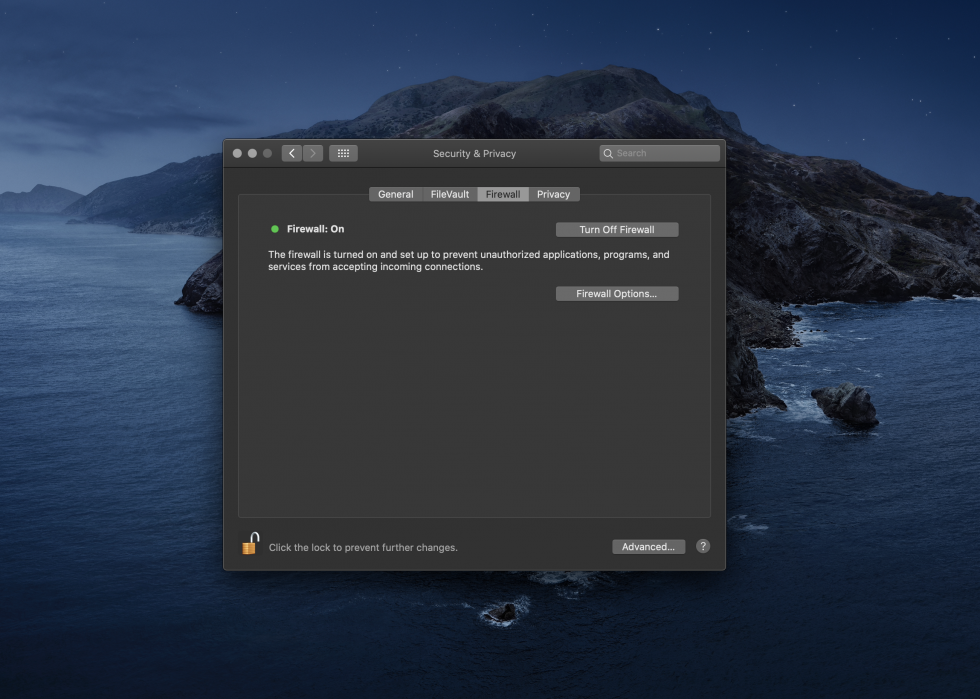Show all preferences using the grid icon
The width and height of the screenshot is (980, 699).
343,153
